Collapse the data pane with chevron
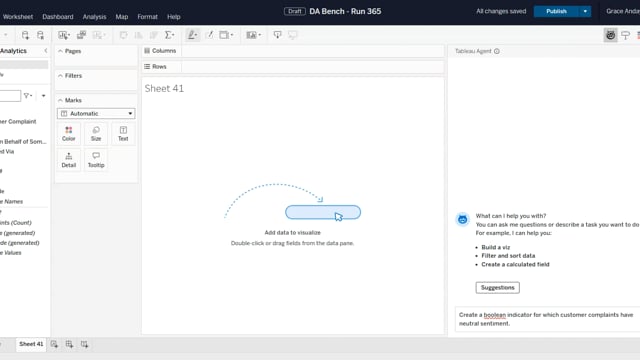Screen dimensions: 640x360 45,51
